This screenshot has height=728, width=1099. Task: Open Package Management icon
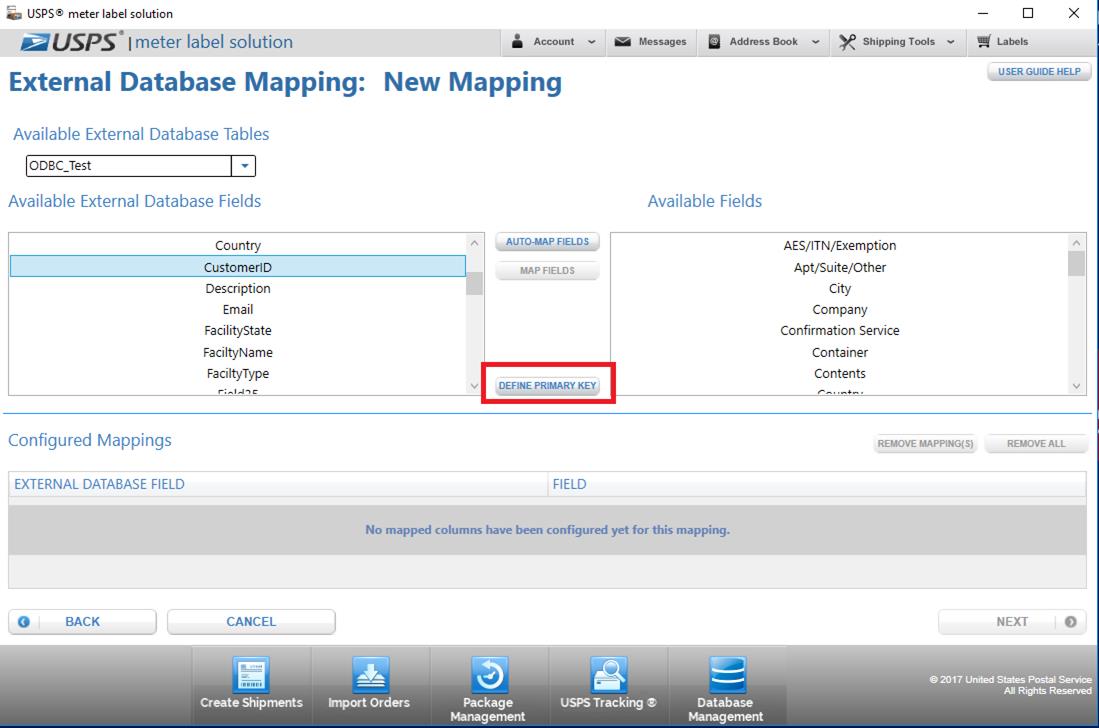pos(489,675)
